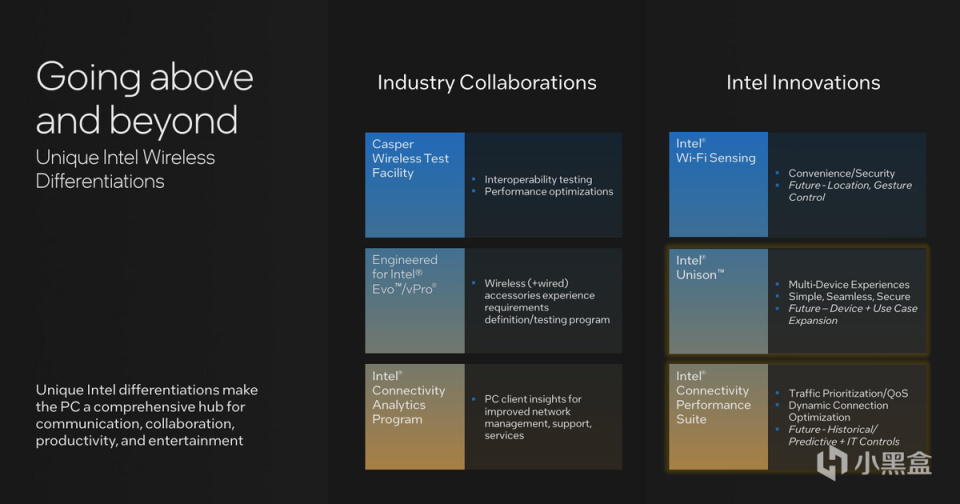Select the "Convenience/Security" bullet
Screen dimensions: 960x504
[x=841, y=173]
